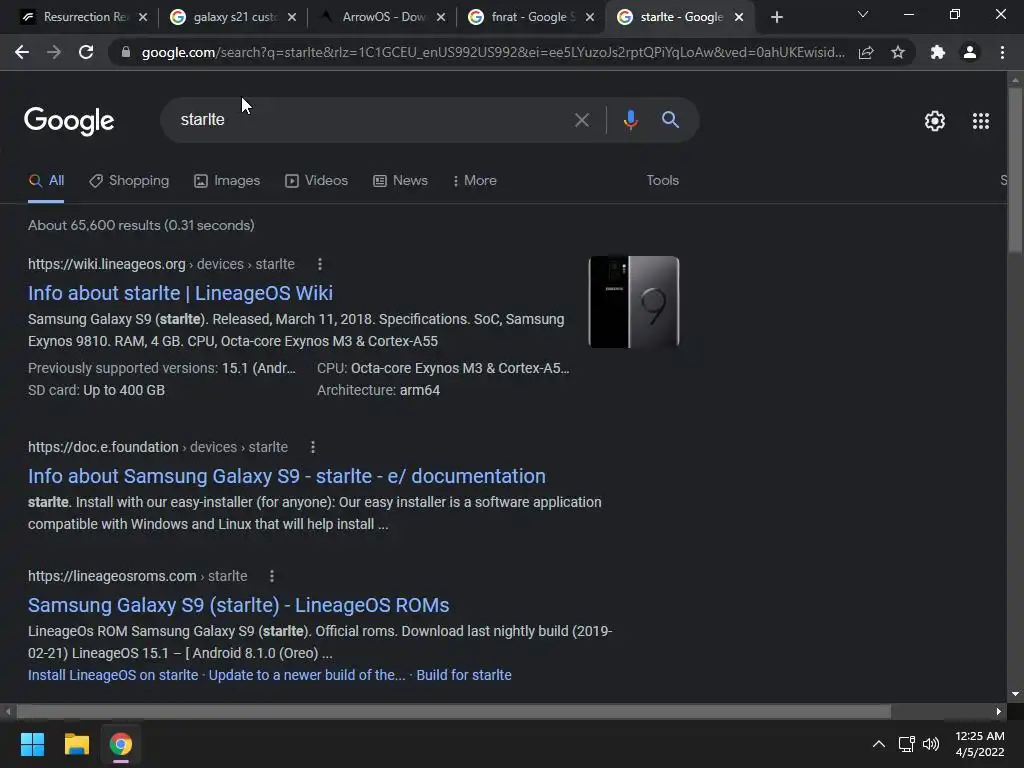Close the galaxy s21 custom tab
Image resolution: width=1024 pixels, height=768 pixels.
(x=292, y=17)
